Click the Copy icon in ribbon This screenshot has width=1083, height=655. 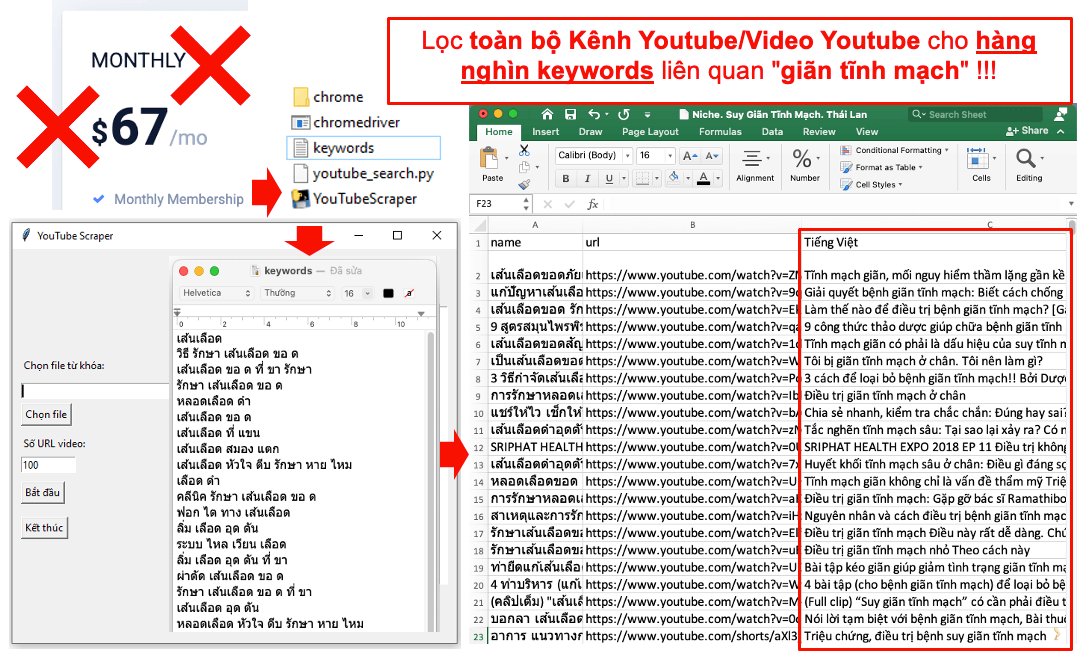[524, 167]
